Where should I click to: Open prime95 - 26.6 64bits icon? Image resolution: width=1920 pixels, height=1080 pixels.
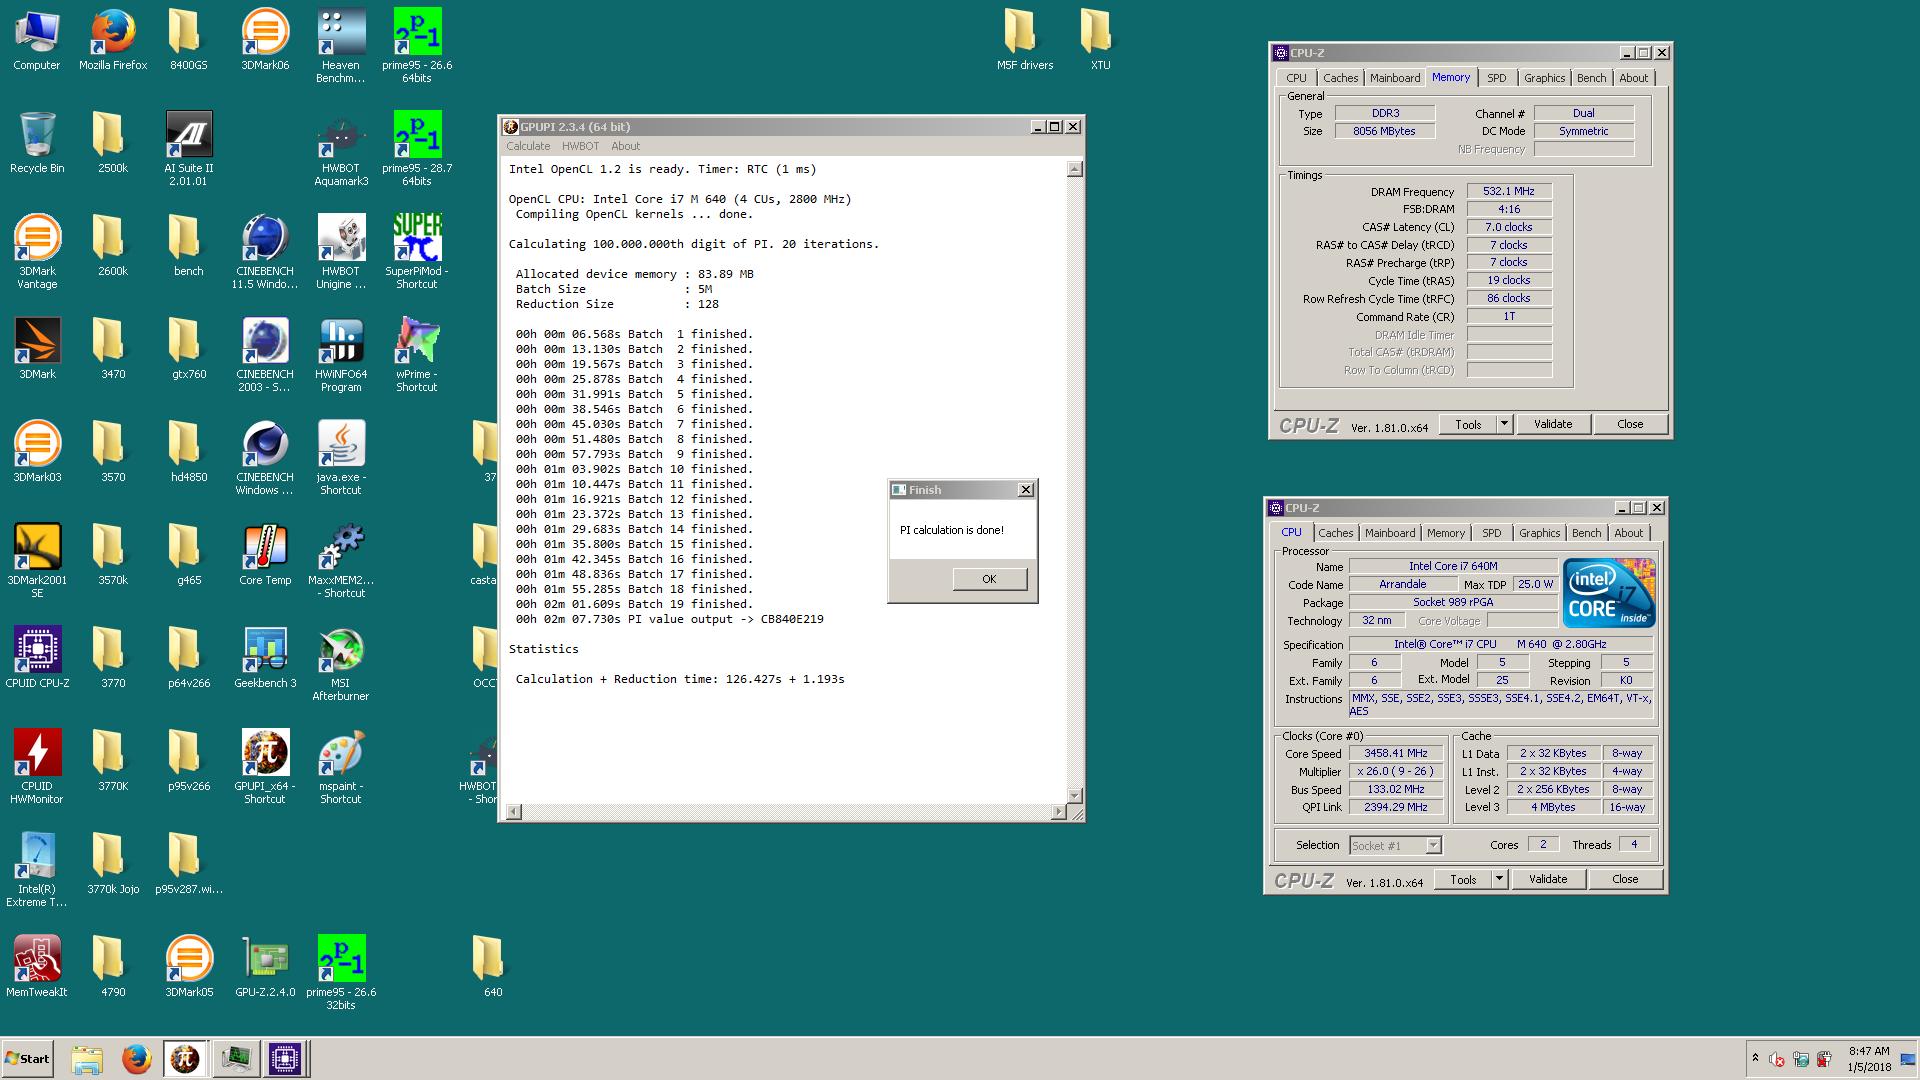coord(417,46)
